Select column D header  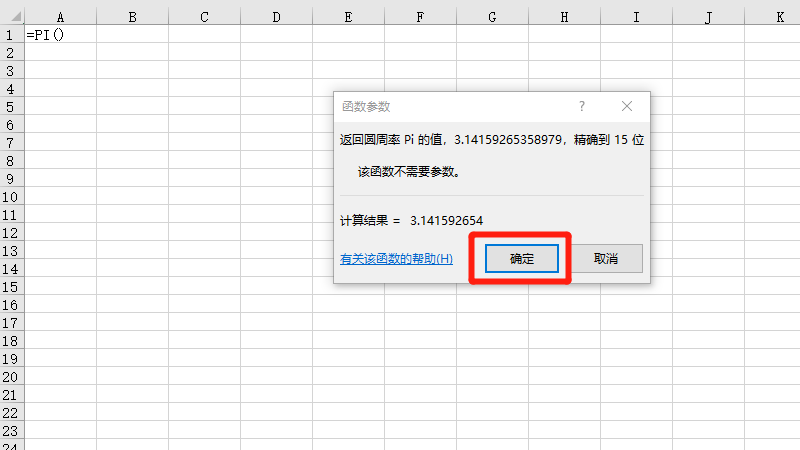tap(276, 17)
